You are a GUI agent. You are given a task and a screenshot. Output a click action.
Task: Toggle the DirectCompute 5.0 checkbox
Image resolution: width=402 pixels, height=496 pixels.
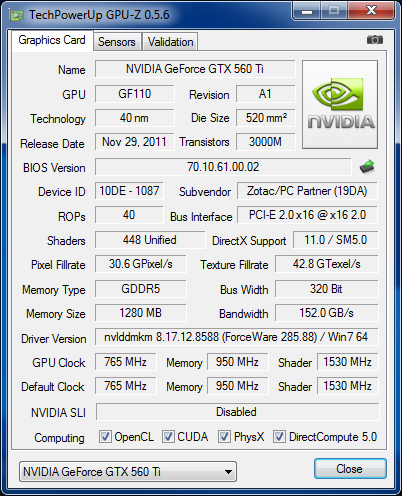click(x=279, y=436)
